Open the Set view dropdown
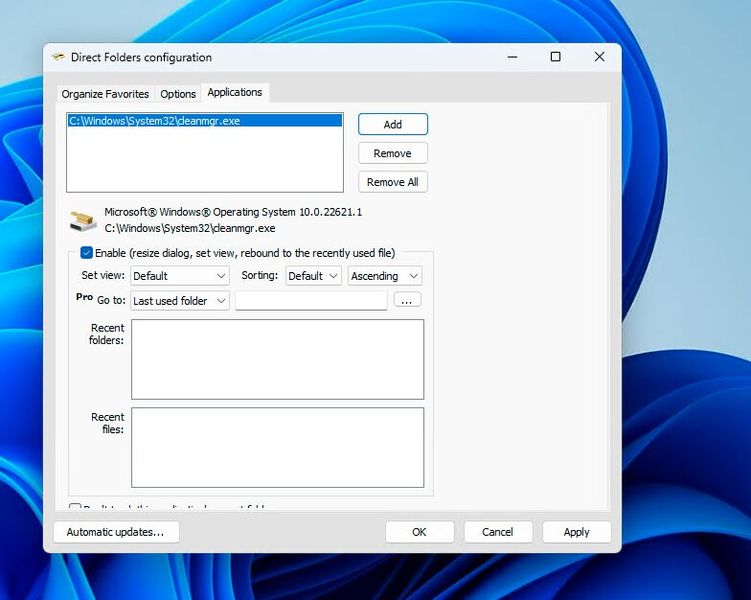Viewport: 751px width, 600px height. click(180, 276)
